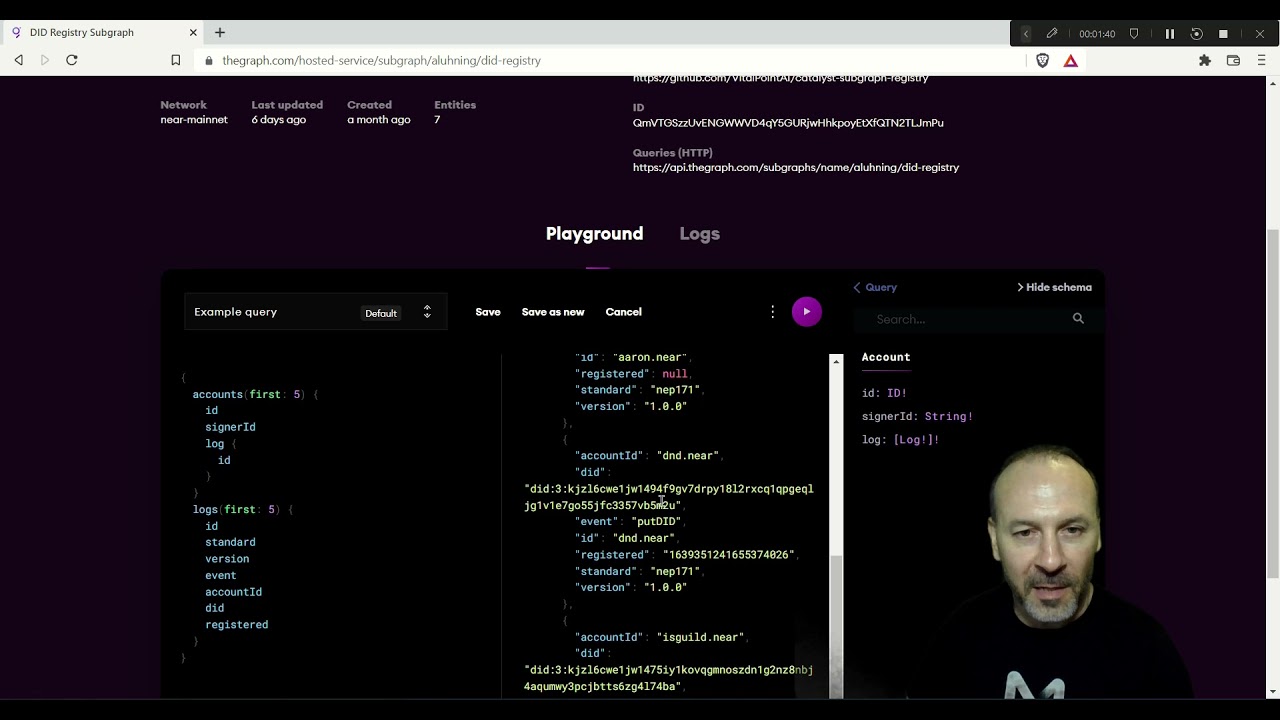Click the "1639351241655374026" registered value

point(728,555)
